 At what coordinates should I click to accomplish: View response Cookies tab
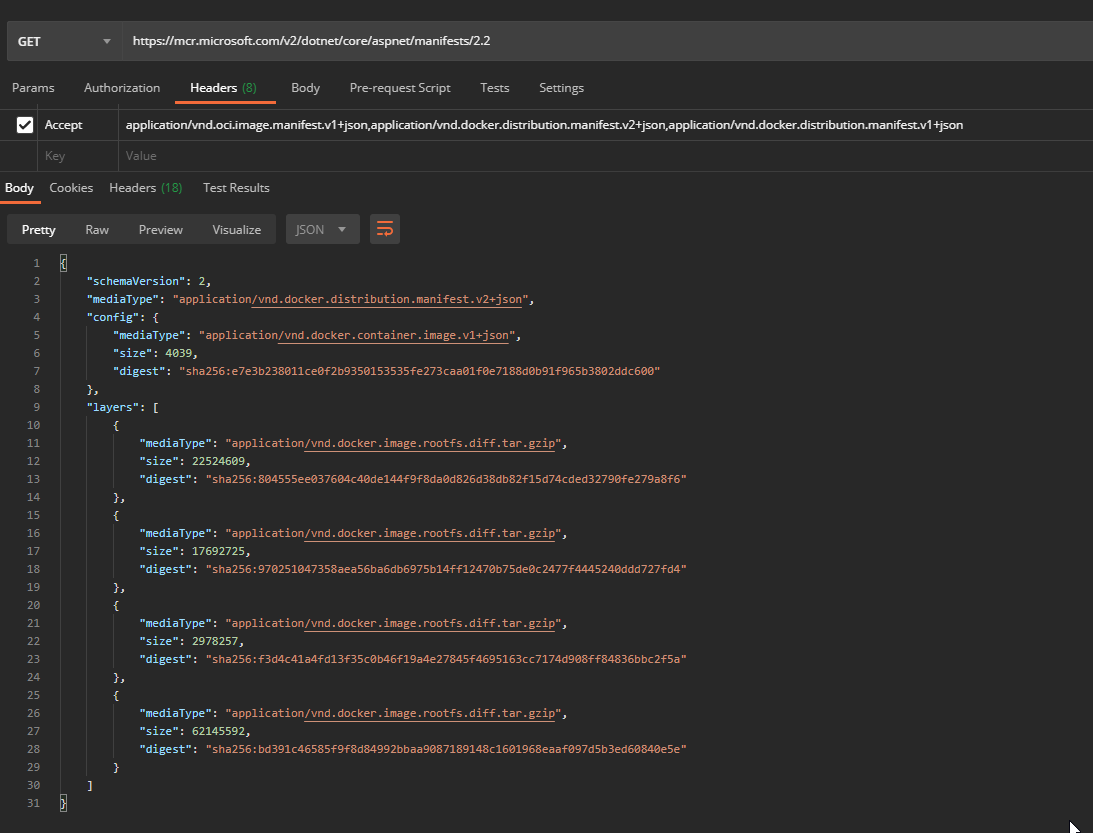(71, 188)
